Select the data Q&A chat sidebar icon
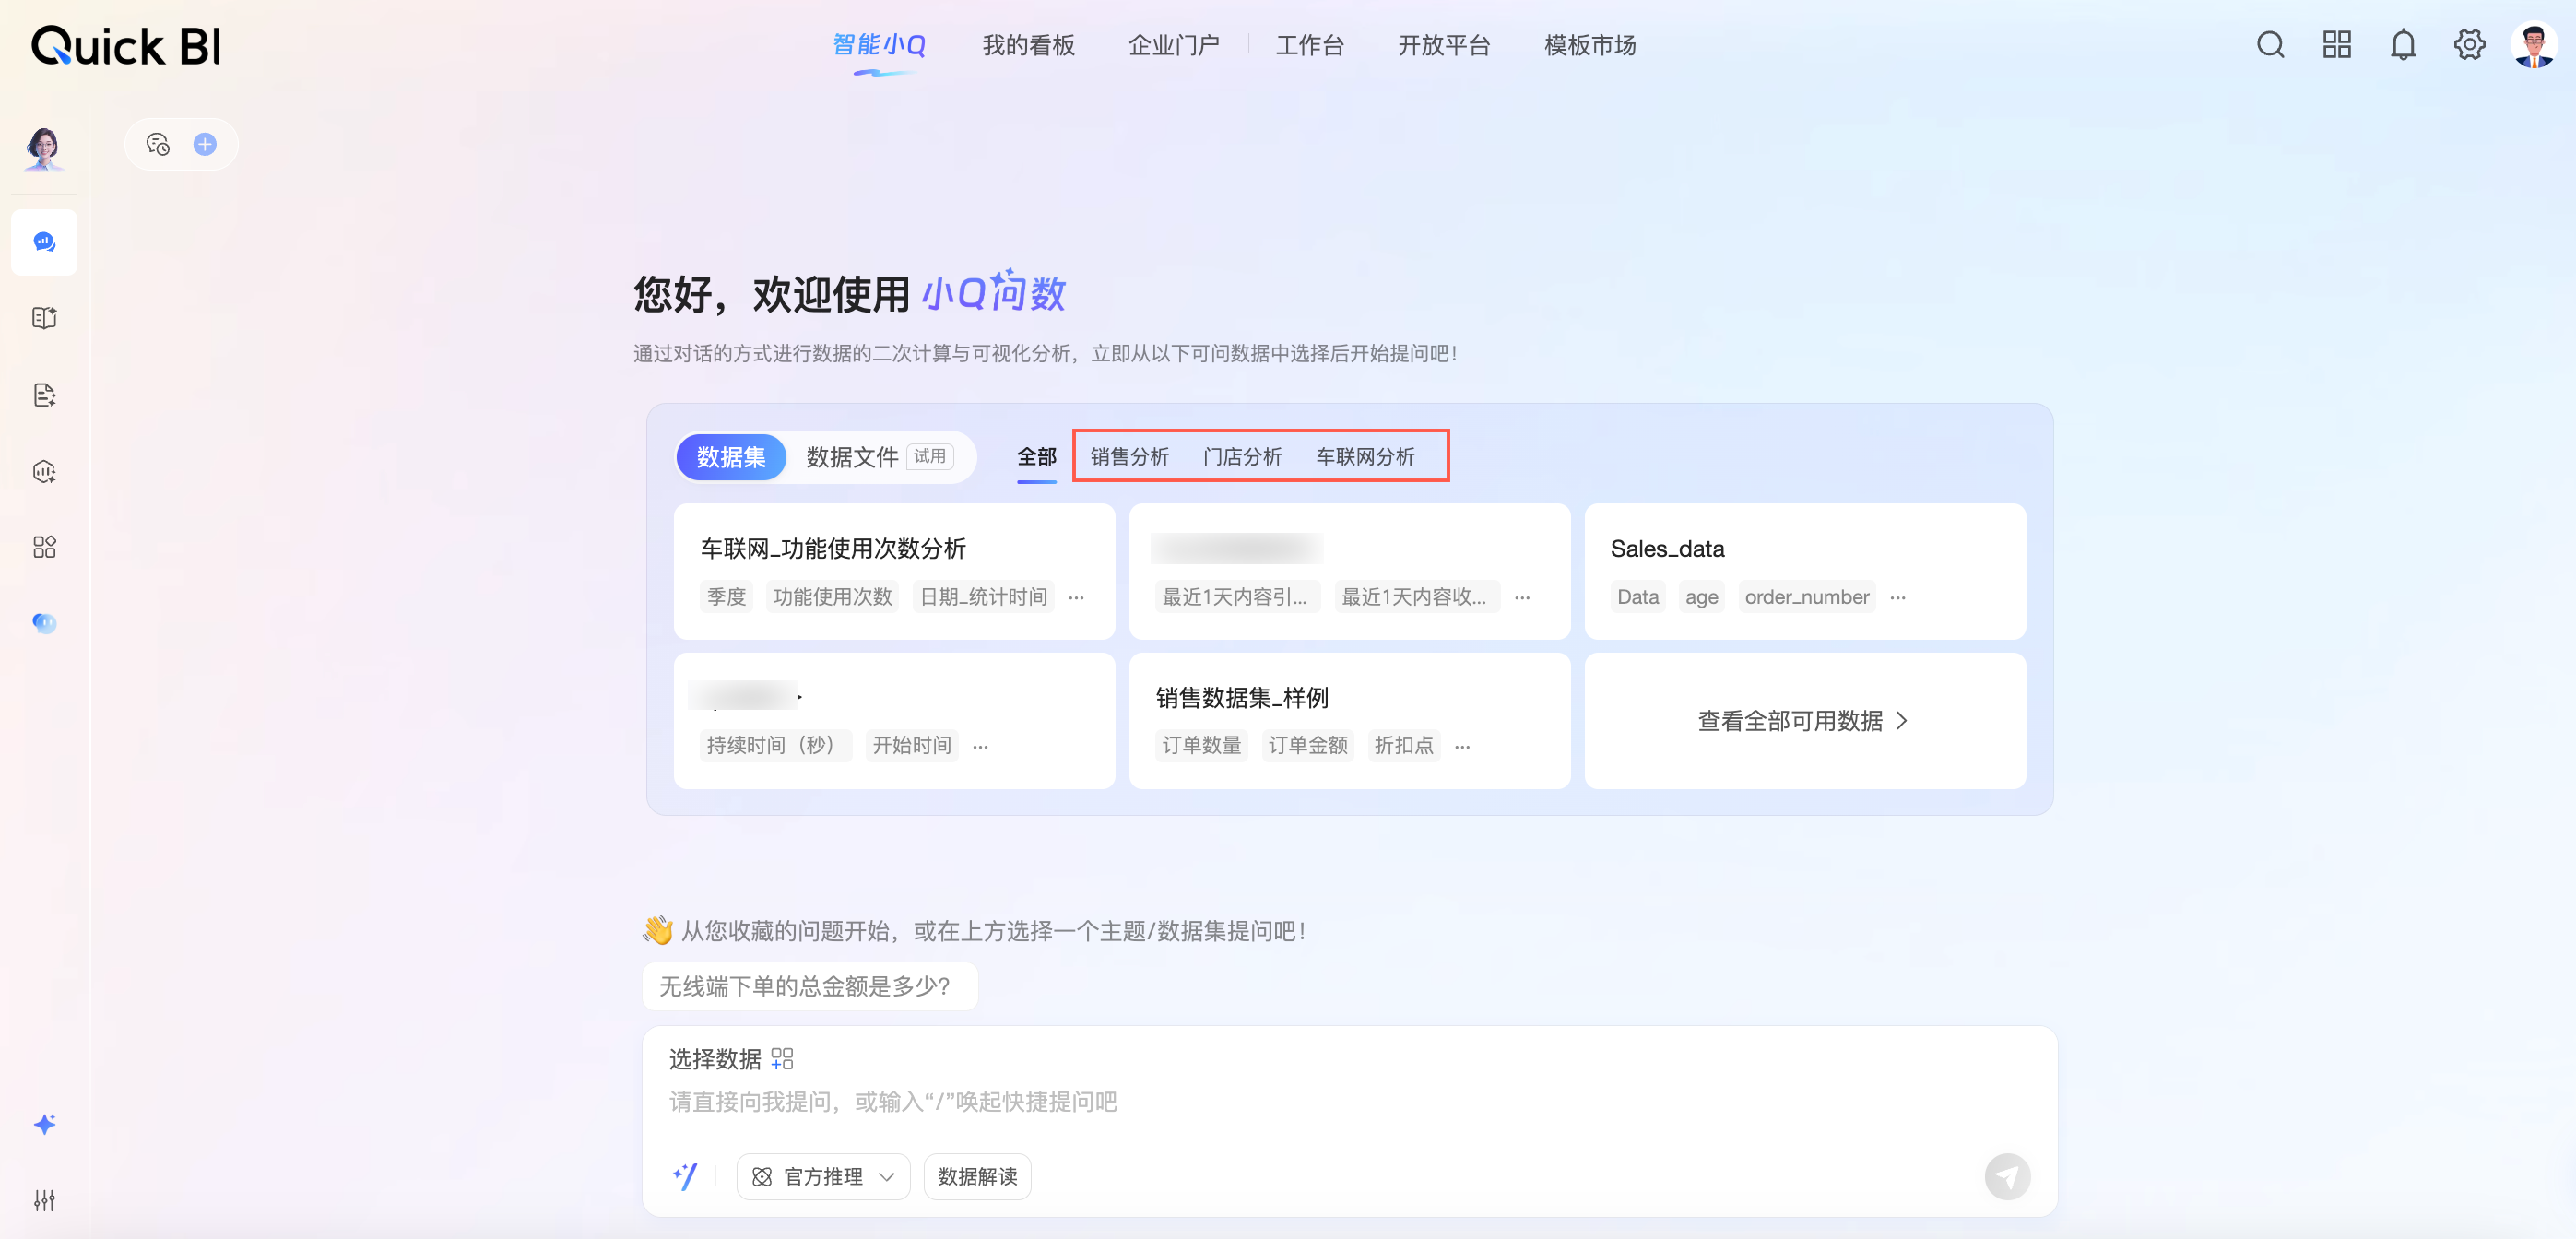Viewport: 2576px width, 1239px height. (44, 242)
